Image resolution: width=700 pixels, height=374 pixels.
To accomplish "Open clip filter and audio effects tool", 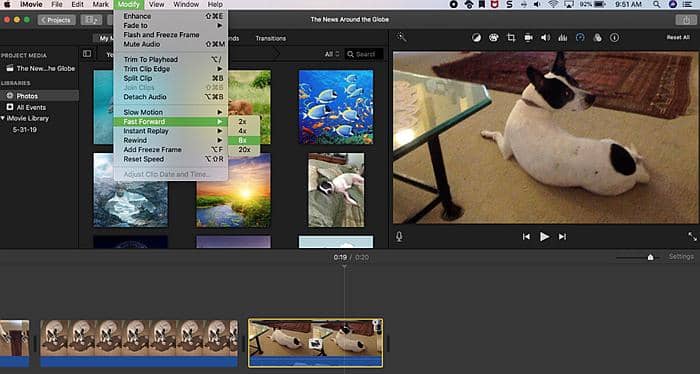I will tap(597, 38).
